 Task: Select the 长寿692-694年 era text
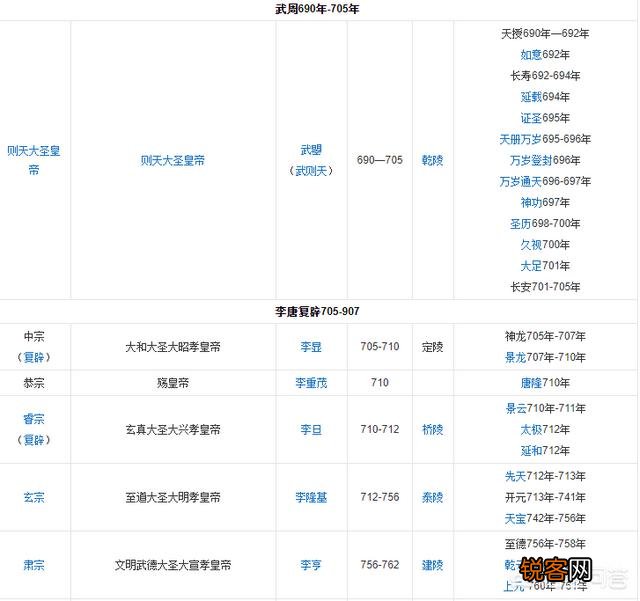pos(545,76)
